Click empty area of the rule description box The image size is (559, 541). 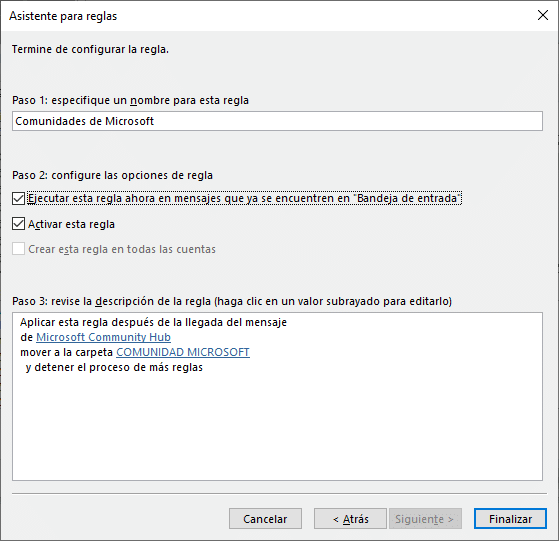(277, 428)
